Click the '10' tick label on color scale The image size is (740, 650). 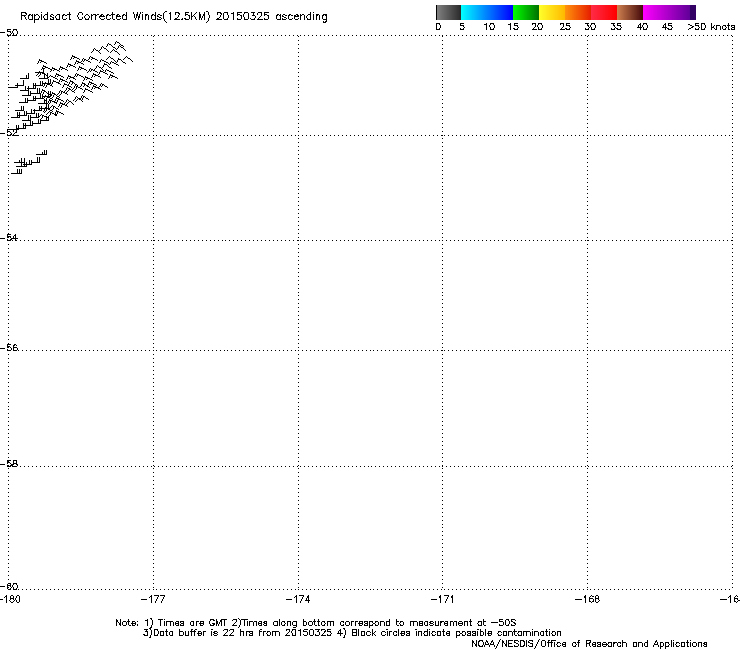coord(489,27)
